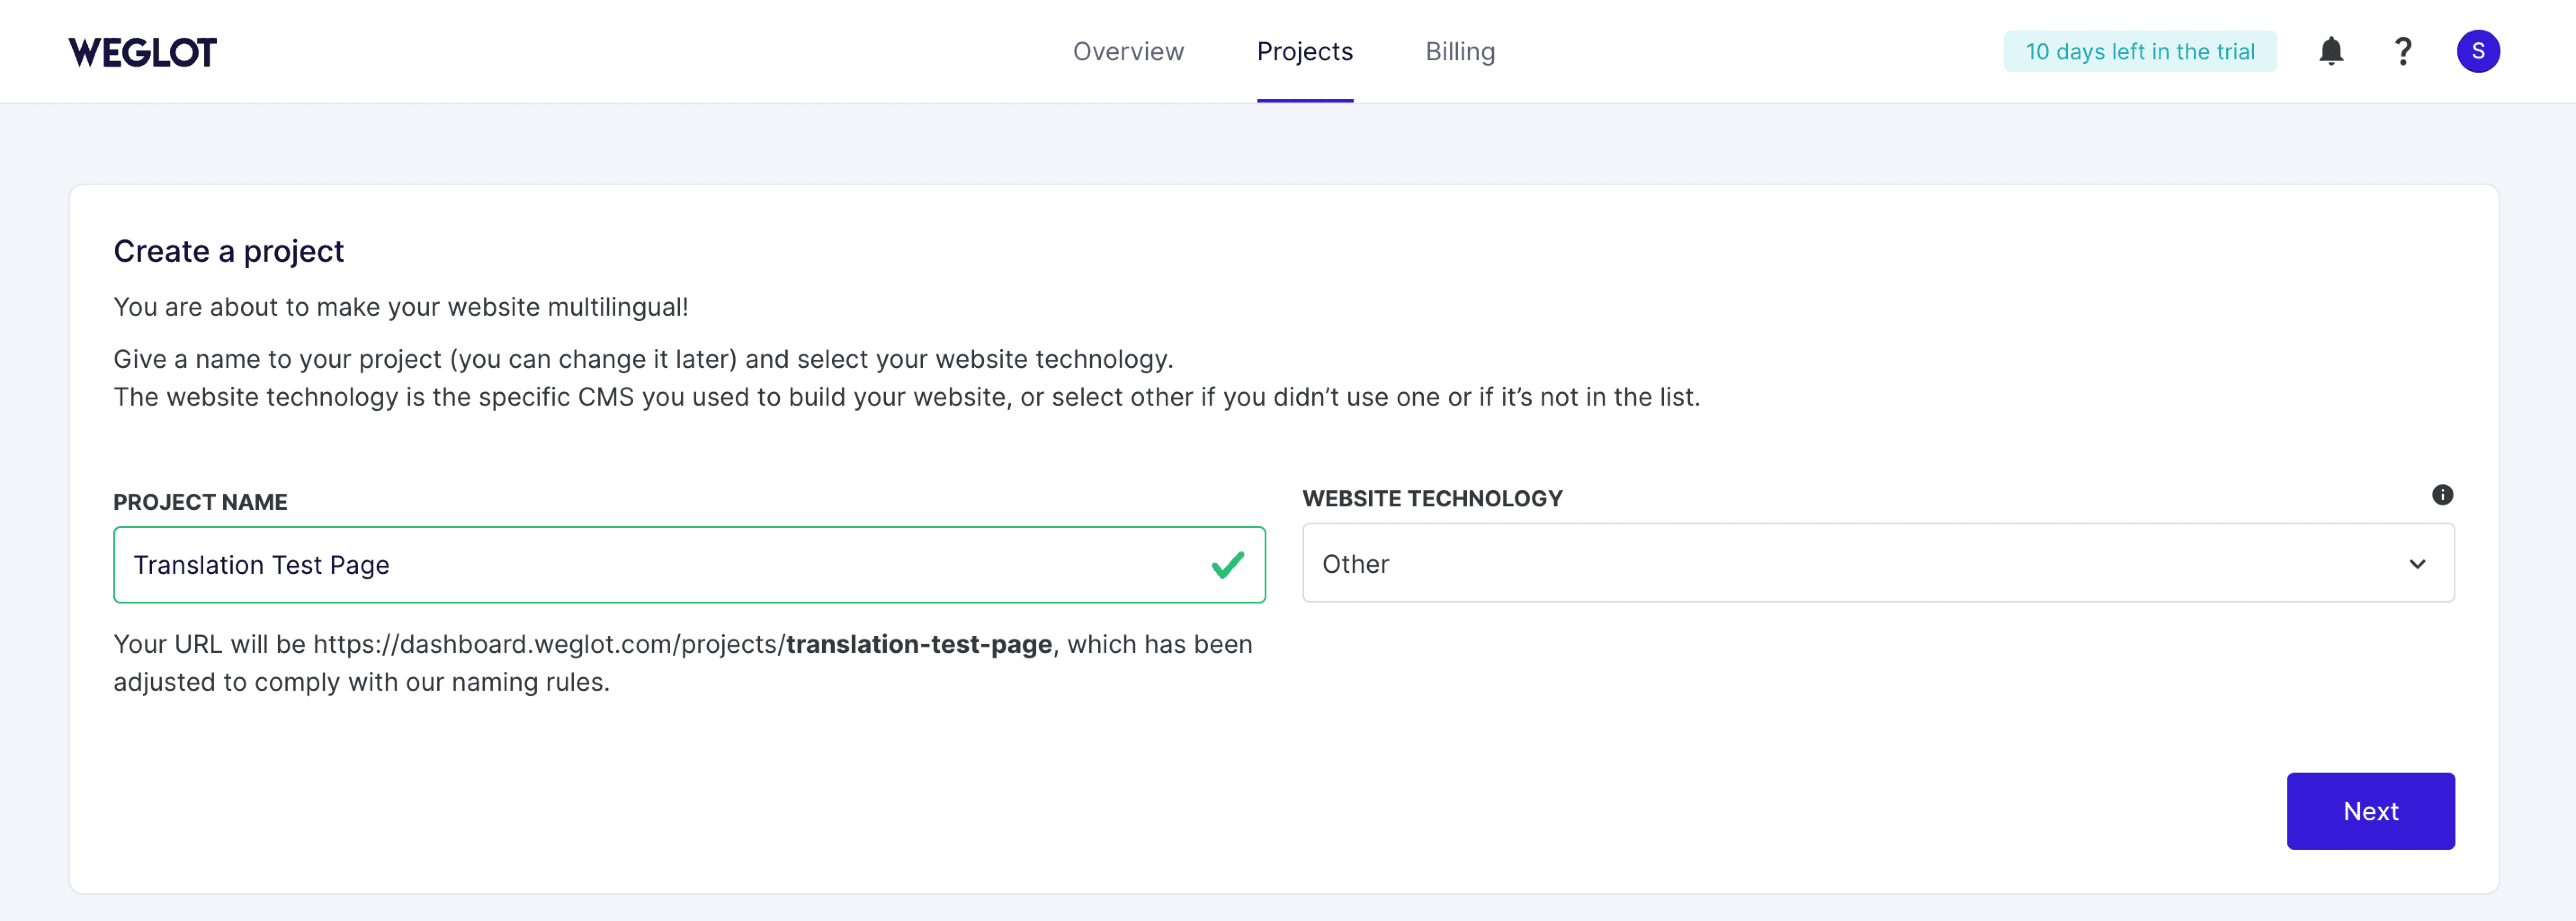Image resolution: width=2576 pixels, height=921 pixels.
Task: Open the user avatar S menu
Action: point(2478,51)
